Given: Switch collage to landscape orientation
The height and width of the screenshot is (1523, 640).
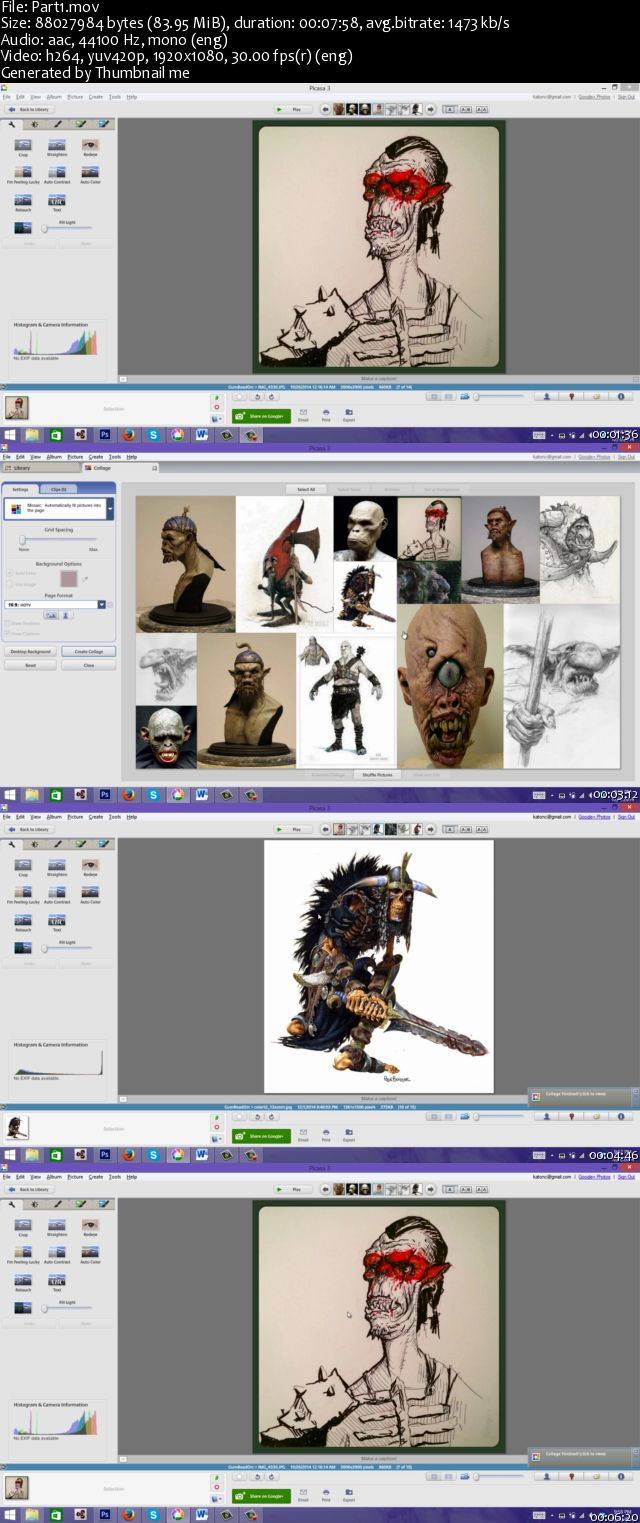Looking at the screenshot, I should pos(51,615).
